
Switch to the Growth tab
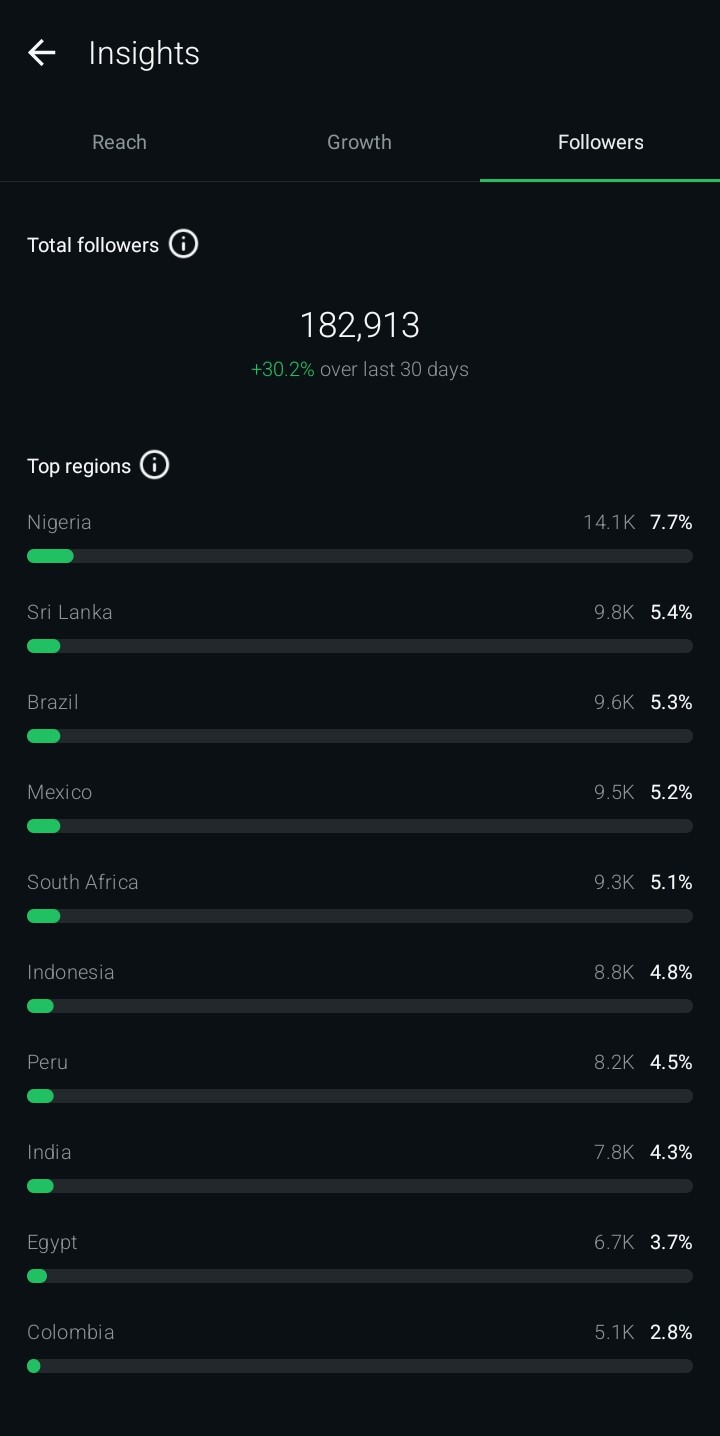click(359, 142)
